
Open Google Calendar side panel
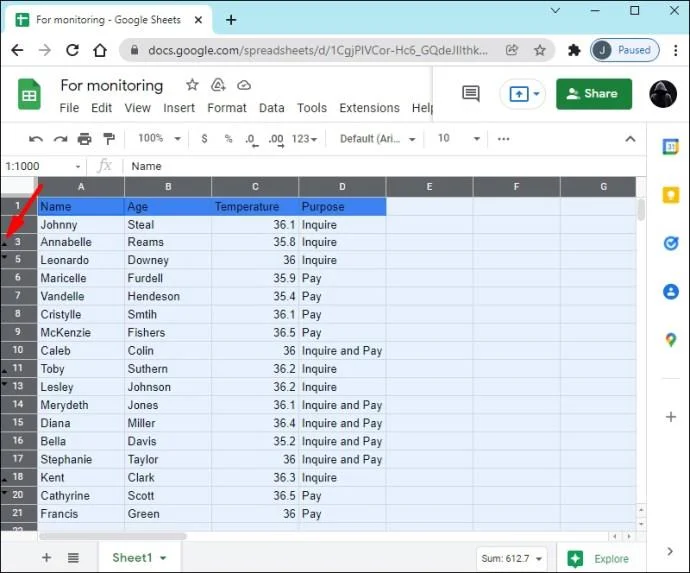[x=671, y=147]
